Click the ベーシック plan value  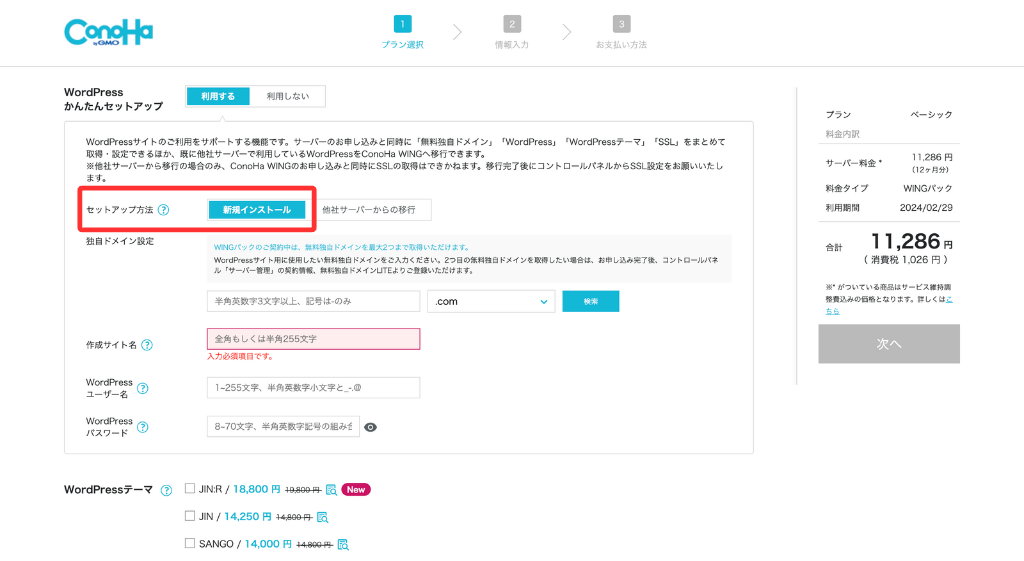pos(932,114)
